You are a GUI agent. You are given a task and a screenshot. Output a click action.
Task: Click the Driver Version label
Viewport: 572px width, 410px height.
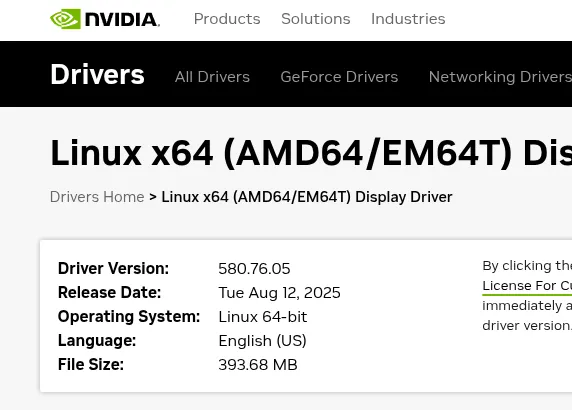pyautogui.click(x=113, y=268)
